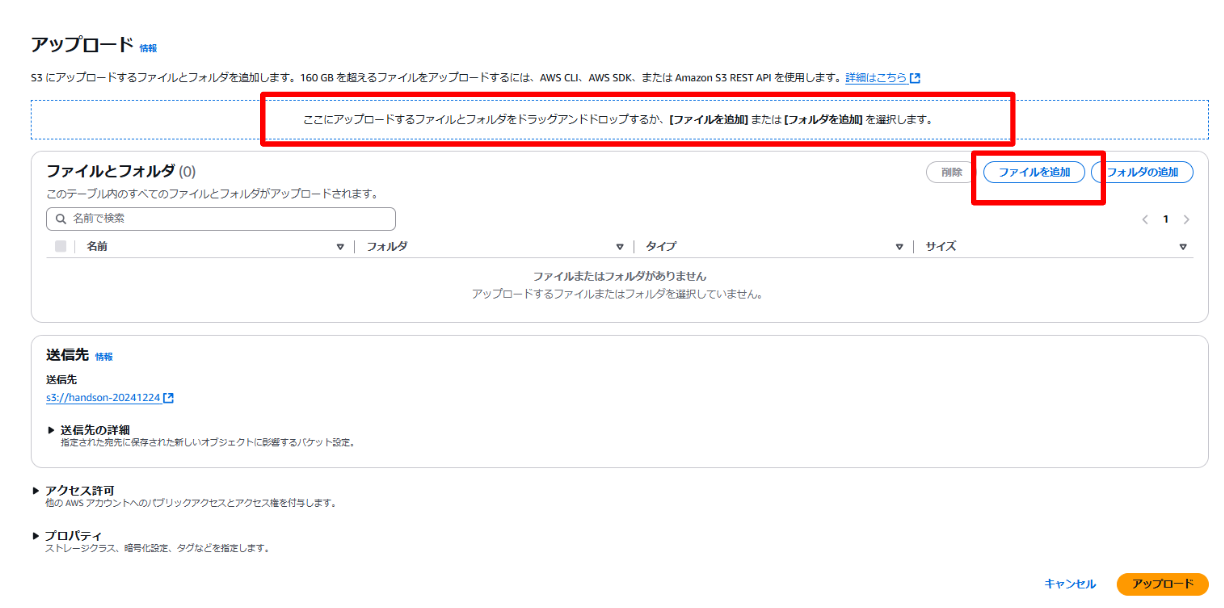The height and width of the screenshot is (608, 1224).
Task: Open the 詳細はこちら link
Action: click(x=876, y=77)
